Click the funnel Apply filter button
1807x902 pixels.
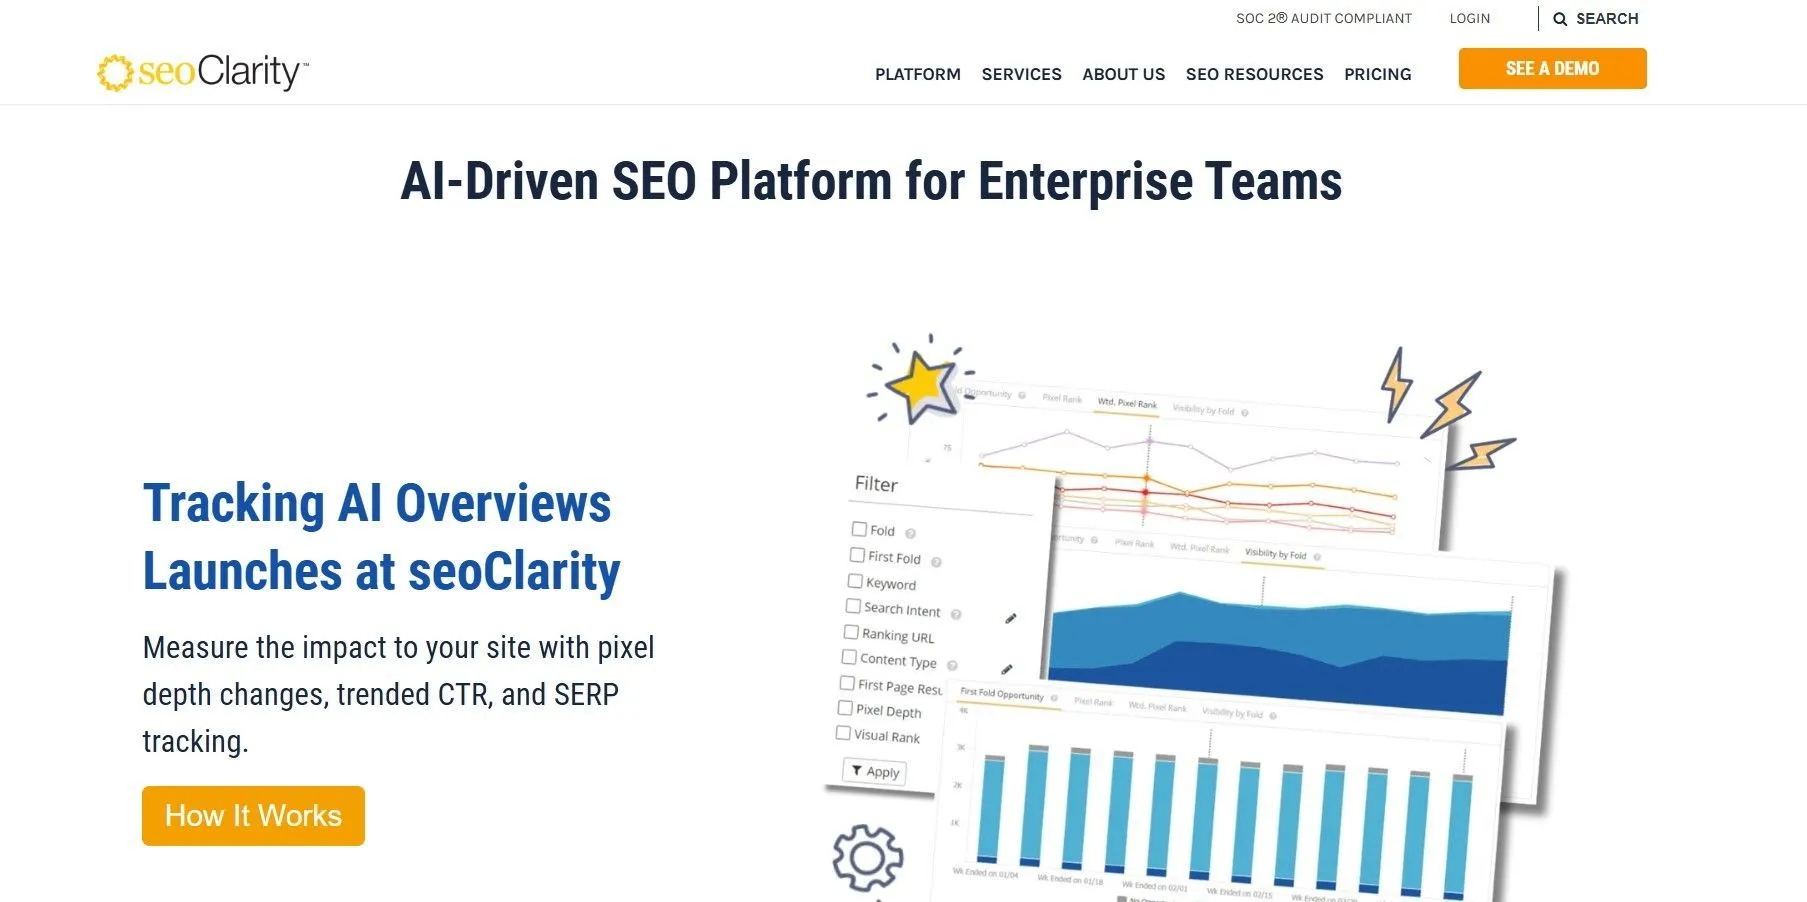coord(875,771)
